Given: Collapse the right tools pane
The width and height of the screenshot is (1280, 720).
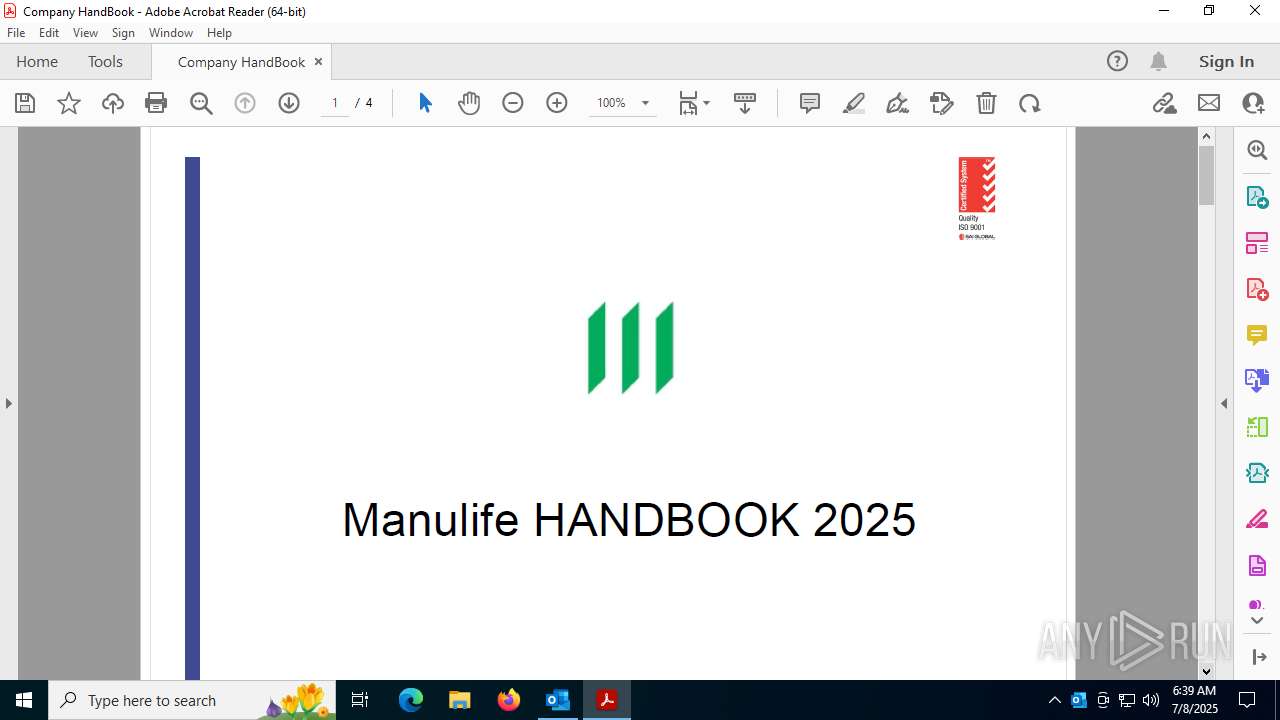Looking at the screenshot, I should pyautogui.click(x=1224, y=403).
